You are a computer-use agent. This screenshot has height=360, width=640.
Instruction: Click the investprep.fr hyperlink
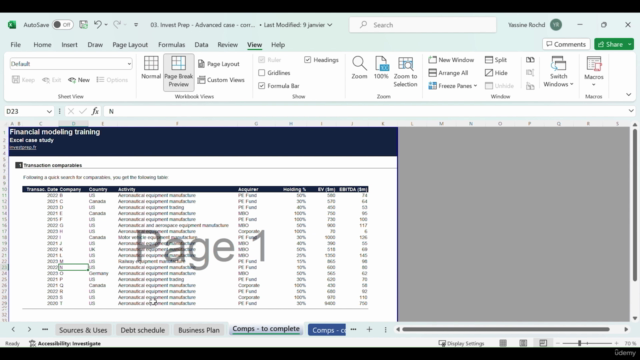pos(23,147)
